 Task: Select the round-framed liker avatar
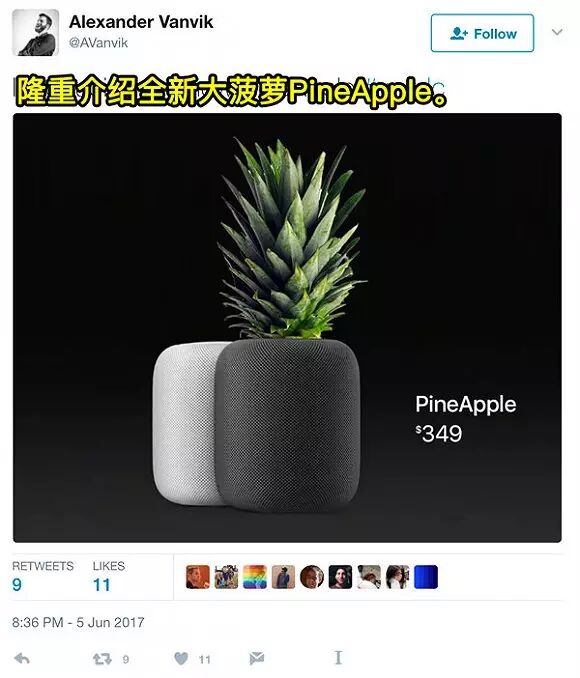tap(312, 577)
